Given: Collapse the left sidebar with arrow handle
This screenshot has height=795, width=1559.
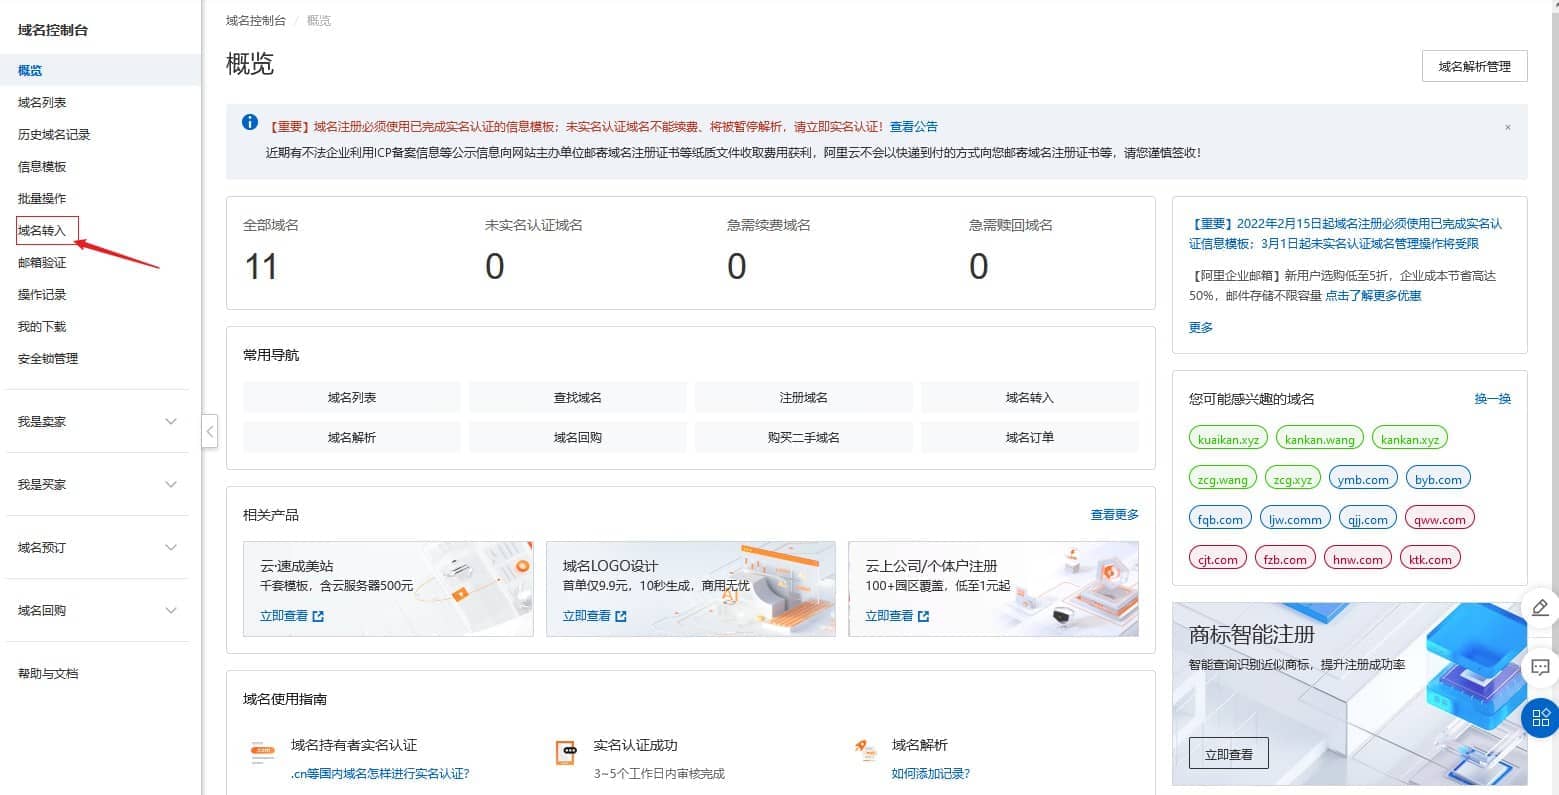Looking at the screenshot, I should tap(209, 432).
